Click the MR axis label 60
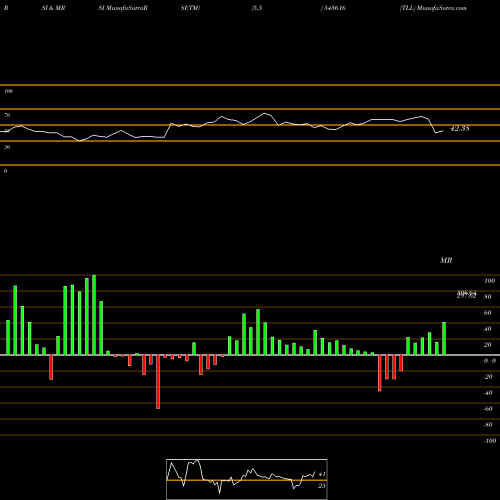This screenshot has height=500, width=500. click(x=487, y=313)
